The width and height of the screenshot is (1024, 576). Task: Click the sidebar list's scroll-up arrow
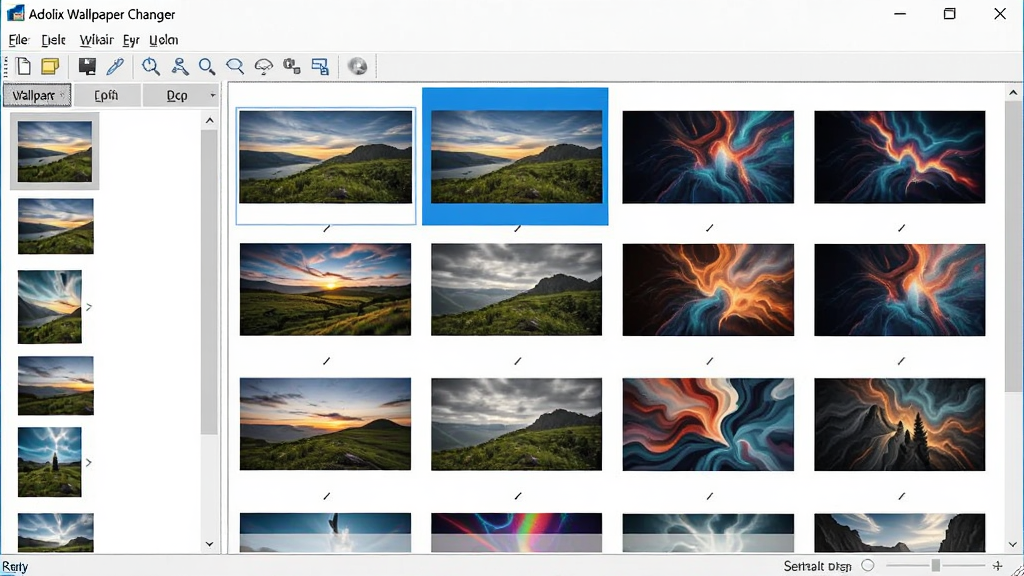coord(210,120)
